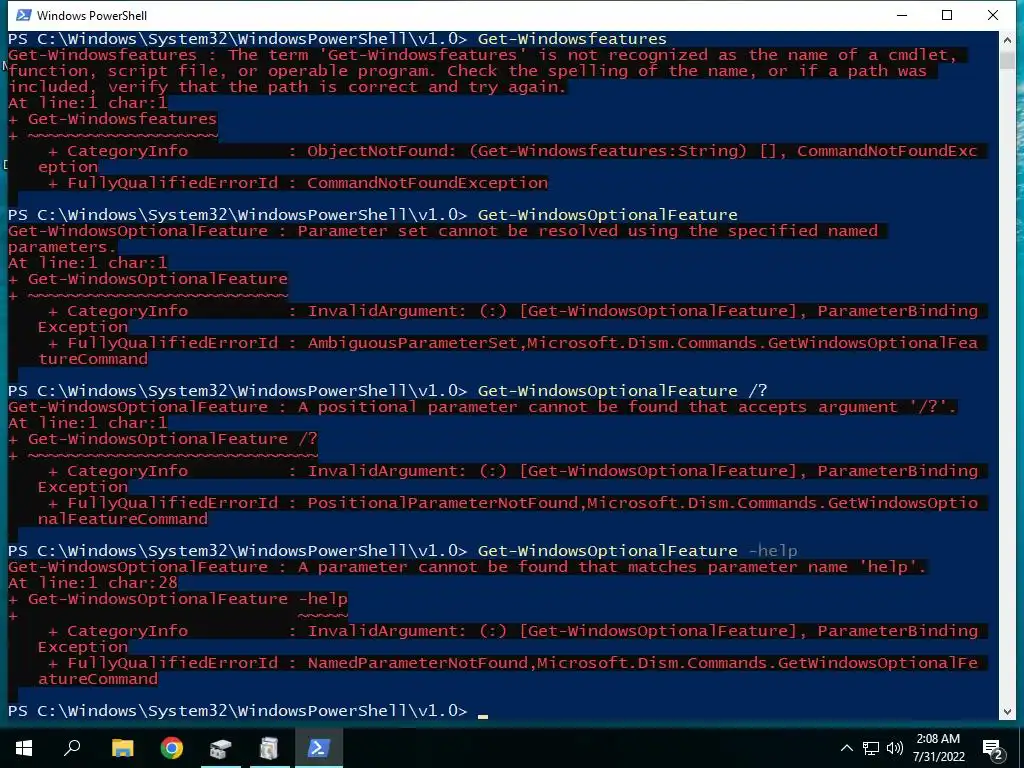Click the PowerShell vertical scrollbar thumb

point(1007,59)
